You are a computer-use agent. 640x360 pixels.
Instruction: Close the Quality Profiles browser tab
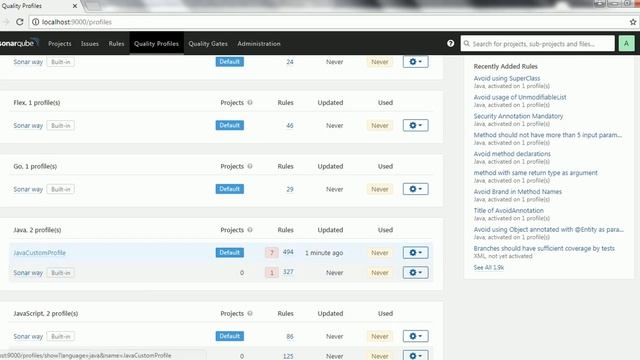[75, 6]
